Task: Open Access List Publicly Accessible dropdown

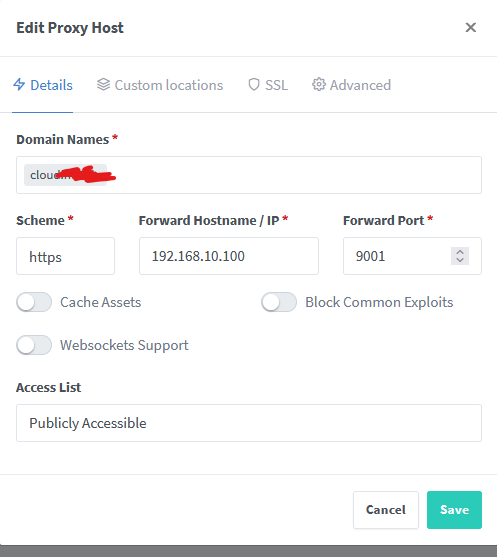Action: [249, 423]
